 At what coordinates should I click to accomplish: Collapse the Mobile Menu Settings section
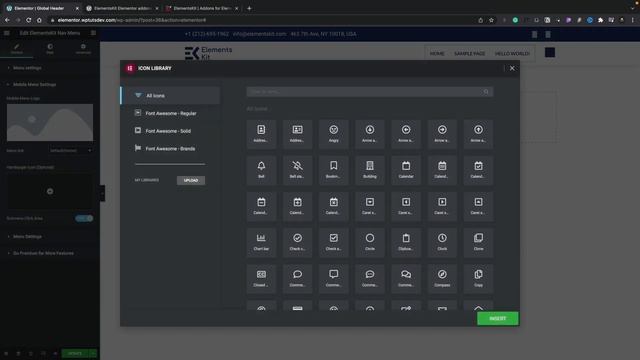click(x=50, y=84)
